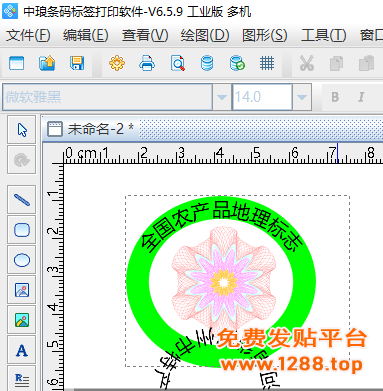Click the printer icon to print
This screenshot has height=391, width=383.
147,63
